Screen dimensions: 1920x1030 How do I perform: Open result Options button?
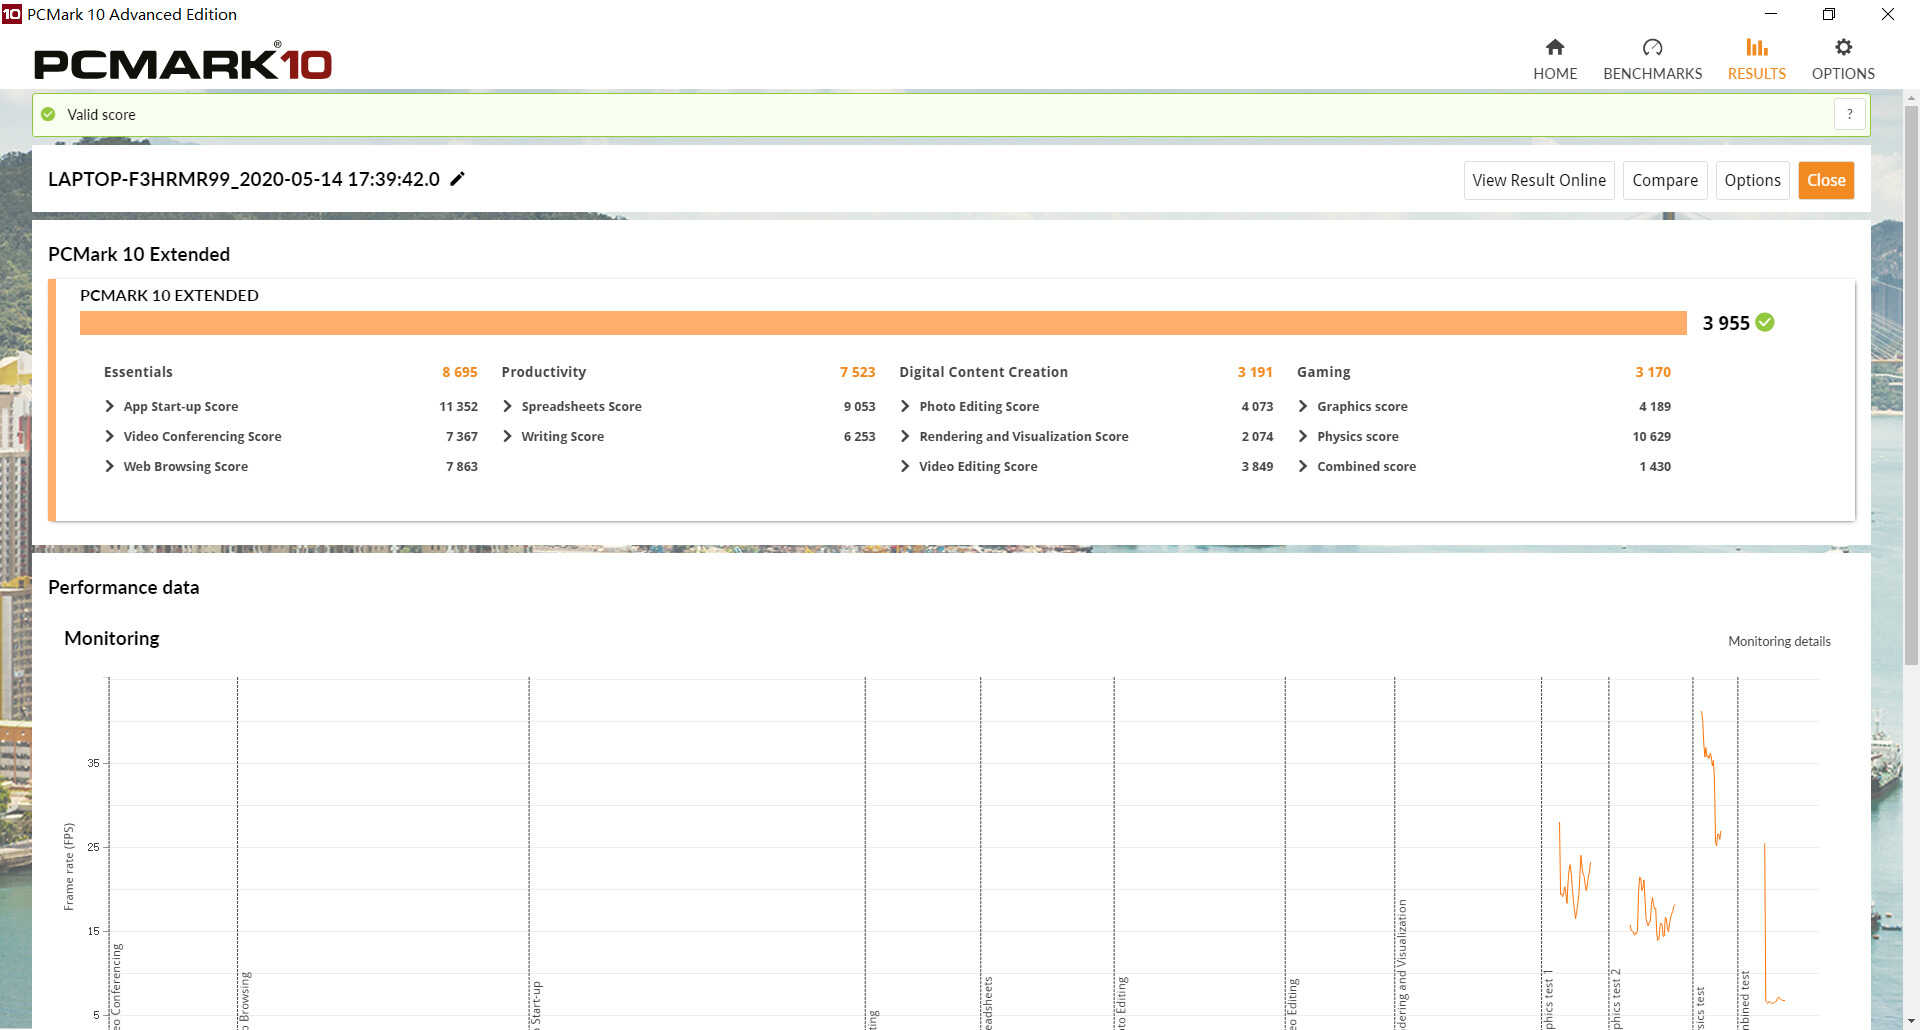[x=1752, y=180]
